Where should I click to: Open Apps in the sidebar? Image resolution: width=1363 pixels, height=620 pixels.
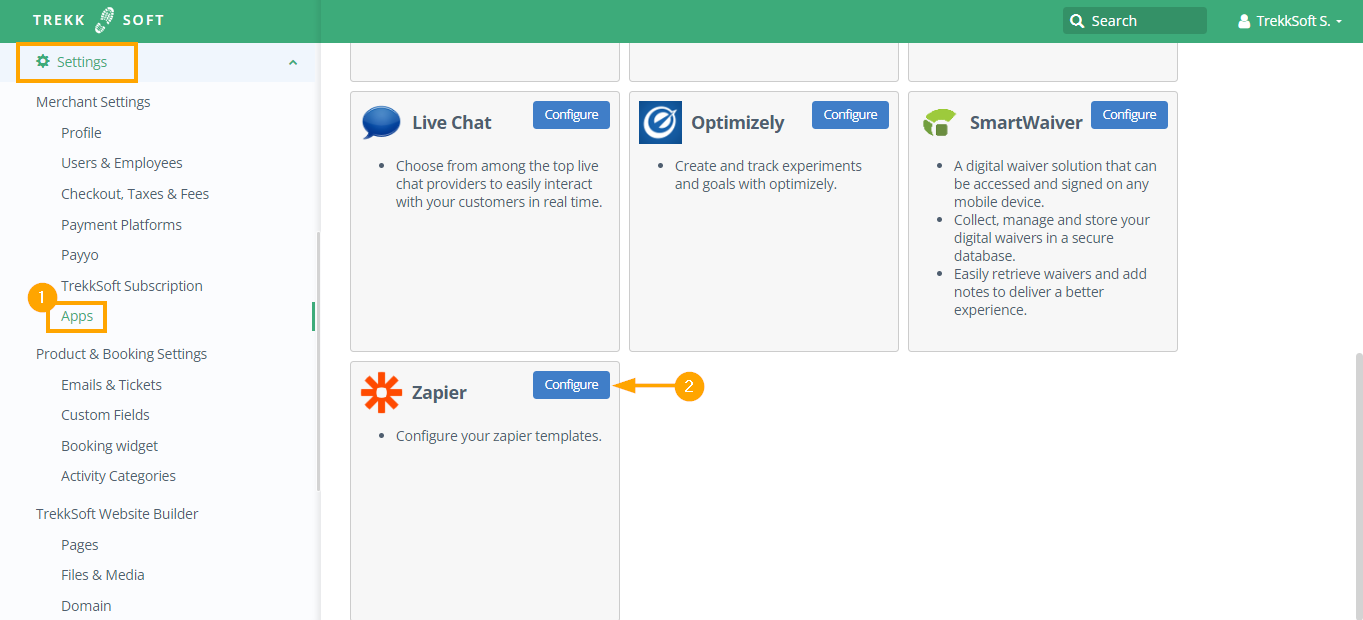tap(77, 316)
